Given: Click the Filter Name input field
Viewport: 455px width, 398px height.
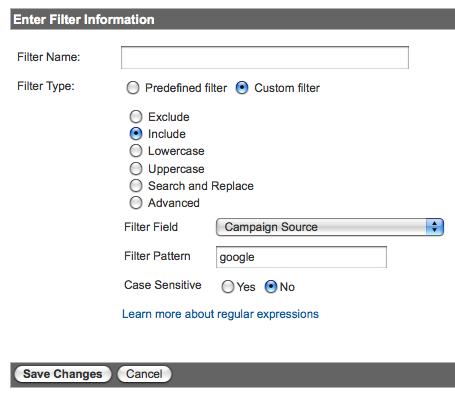Looking at the screenshot, I should [x=265, y=58].
